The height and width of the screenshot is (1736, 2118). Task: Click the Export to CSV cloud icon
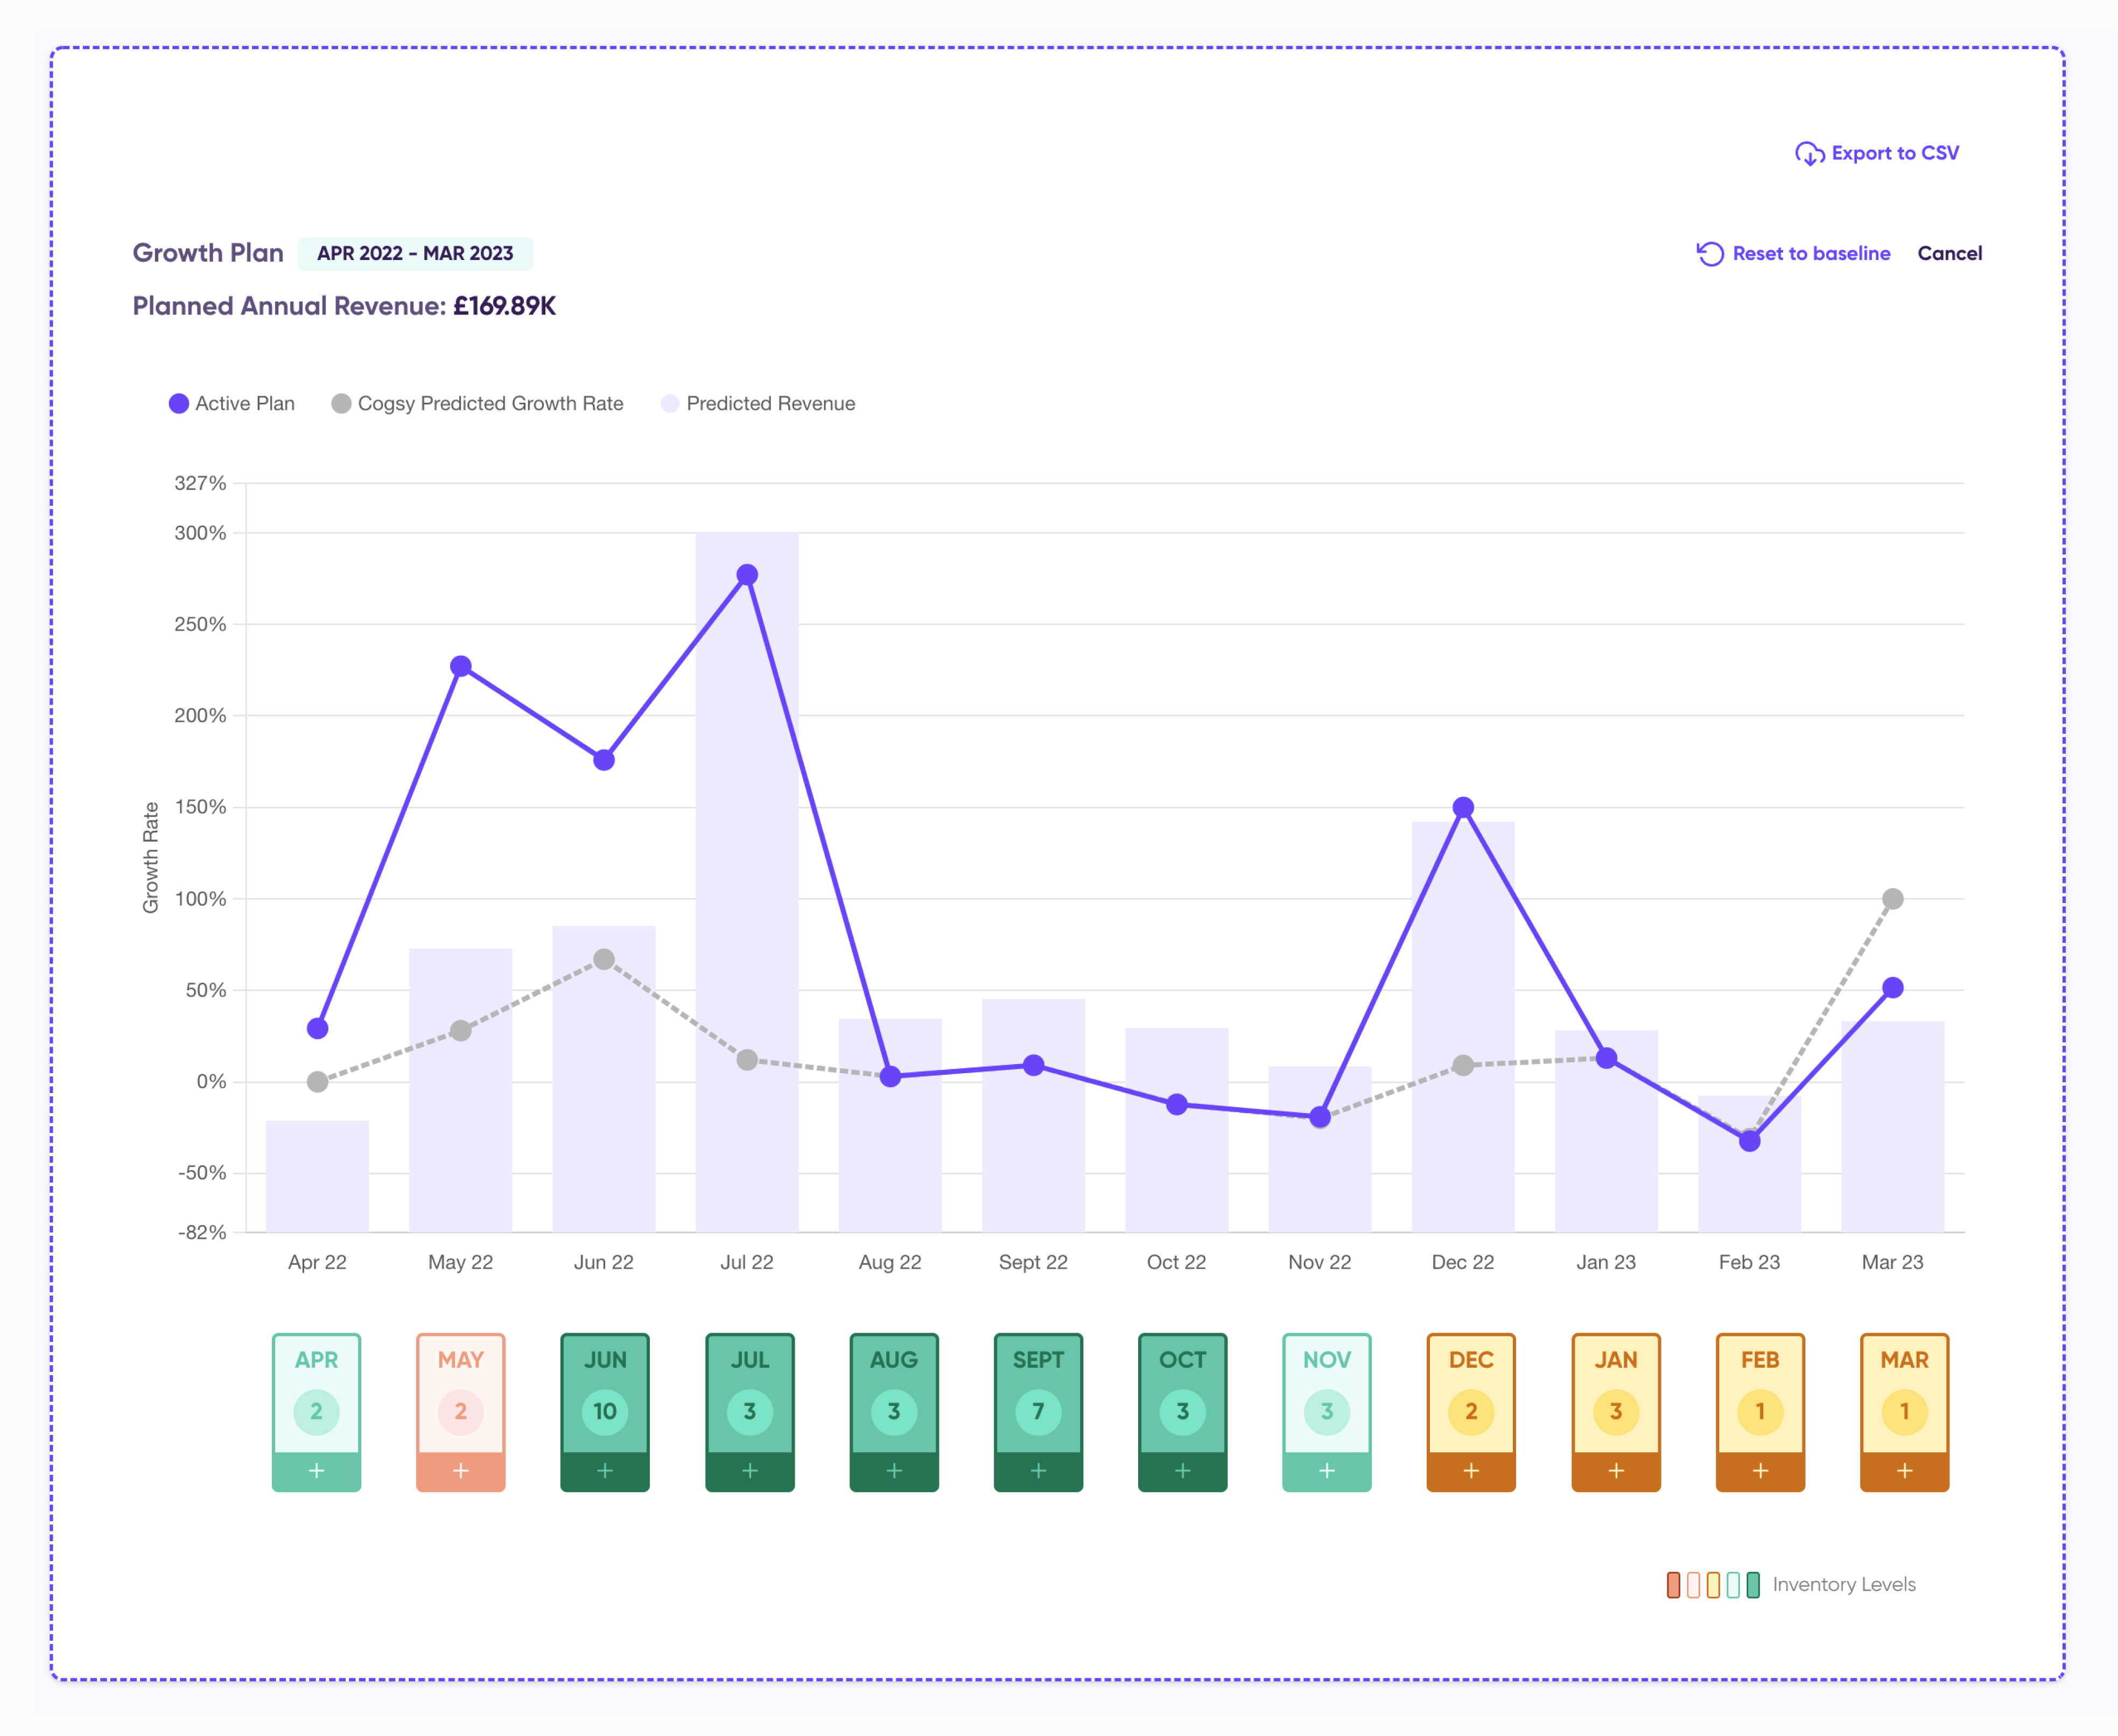tap(1809, 154)
